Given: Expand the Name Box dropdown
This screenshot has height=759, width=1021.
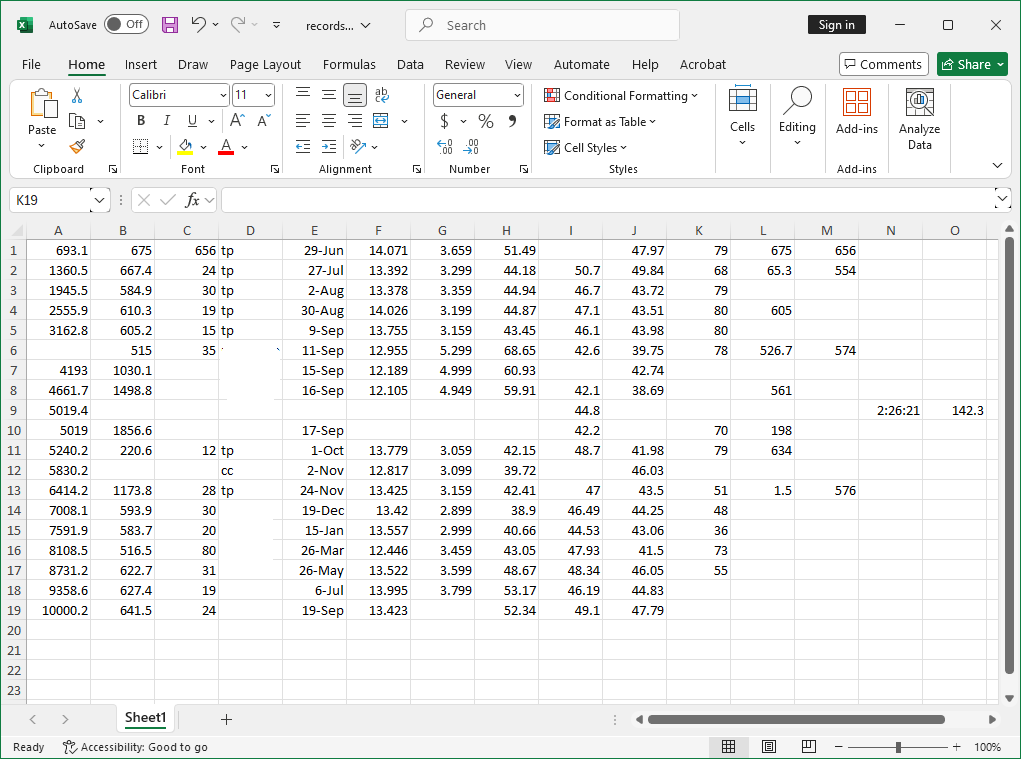Looking at the screenshot, I should 99,200.
